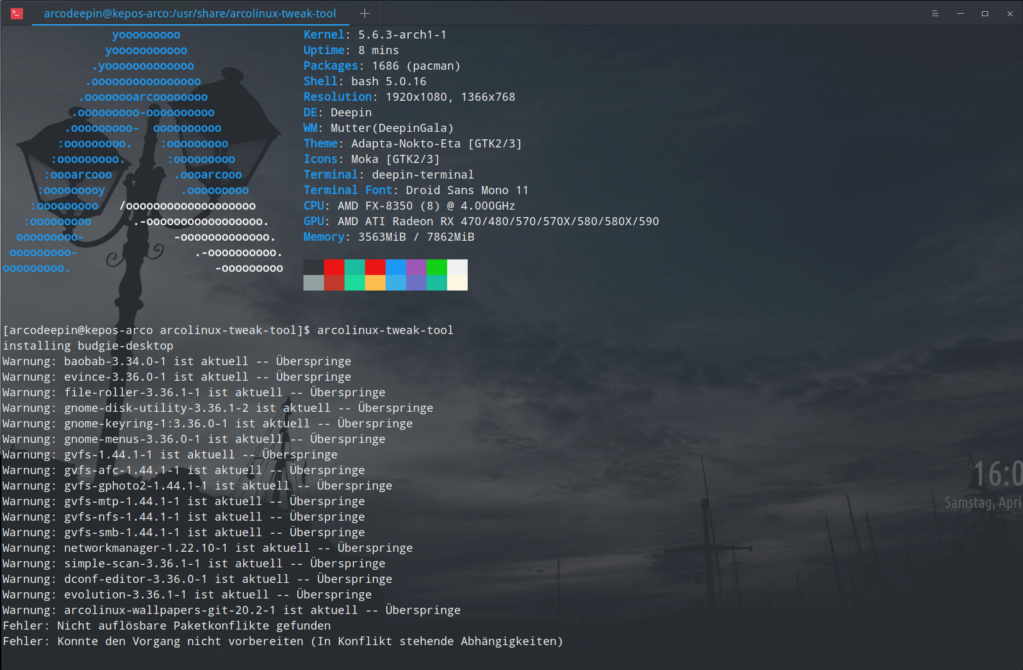Click the Uptime 8 mins line
The image size is (1023, 670).
[x=351, y=50]
